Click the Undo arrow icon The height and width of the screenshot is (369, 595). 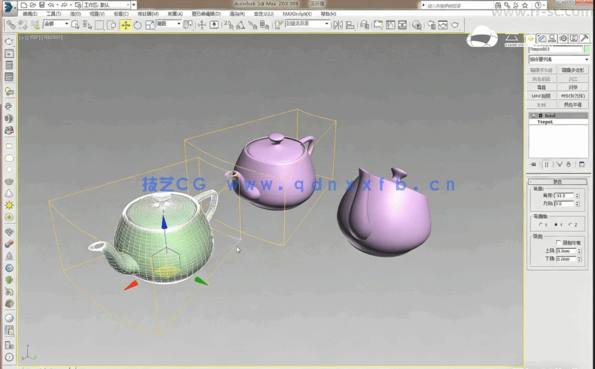(x=50, y=5)
